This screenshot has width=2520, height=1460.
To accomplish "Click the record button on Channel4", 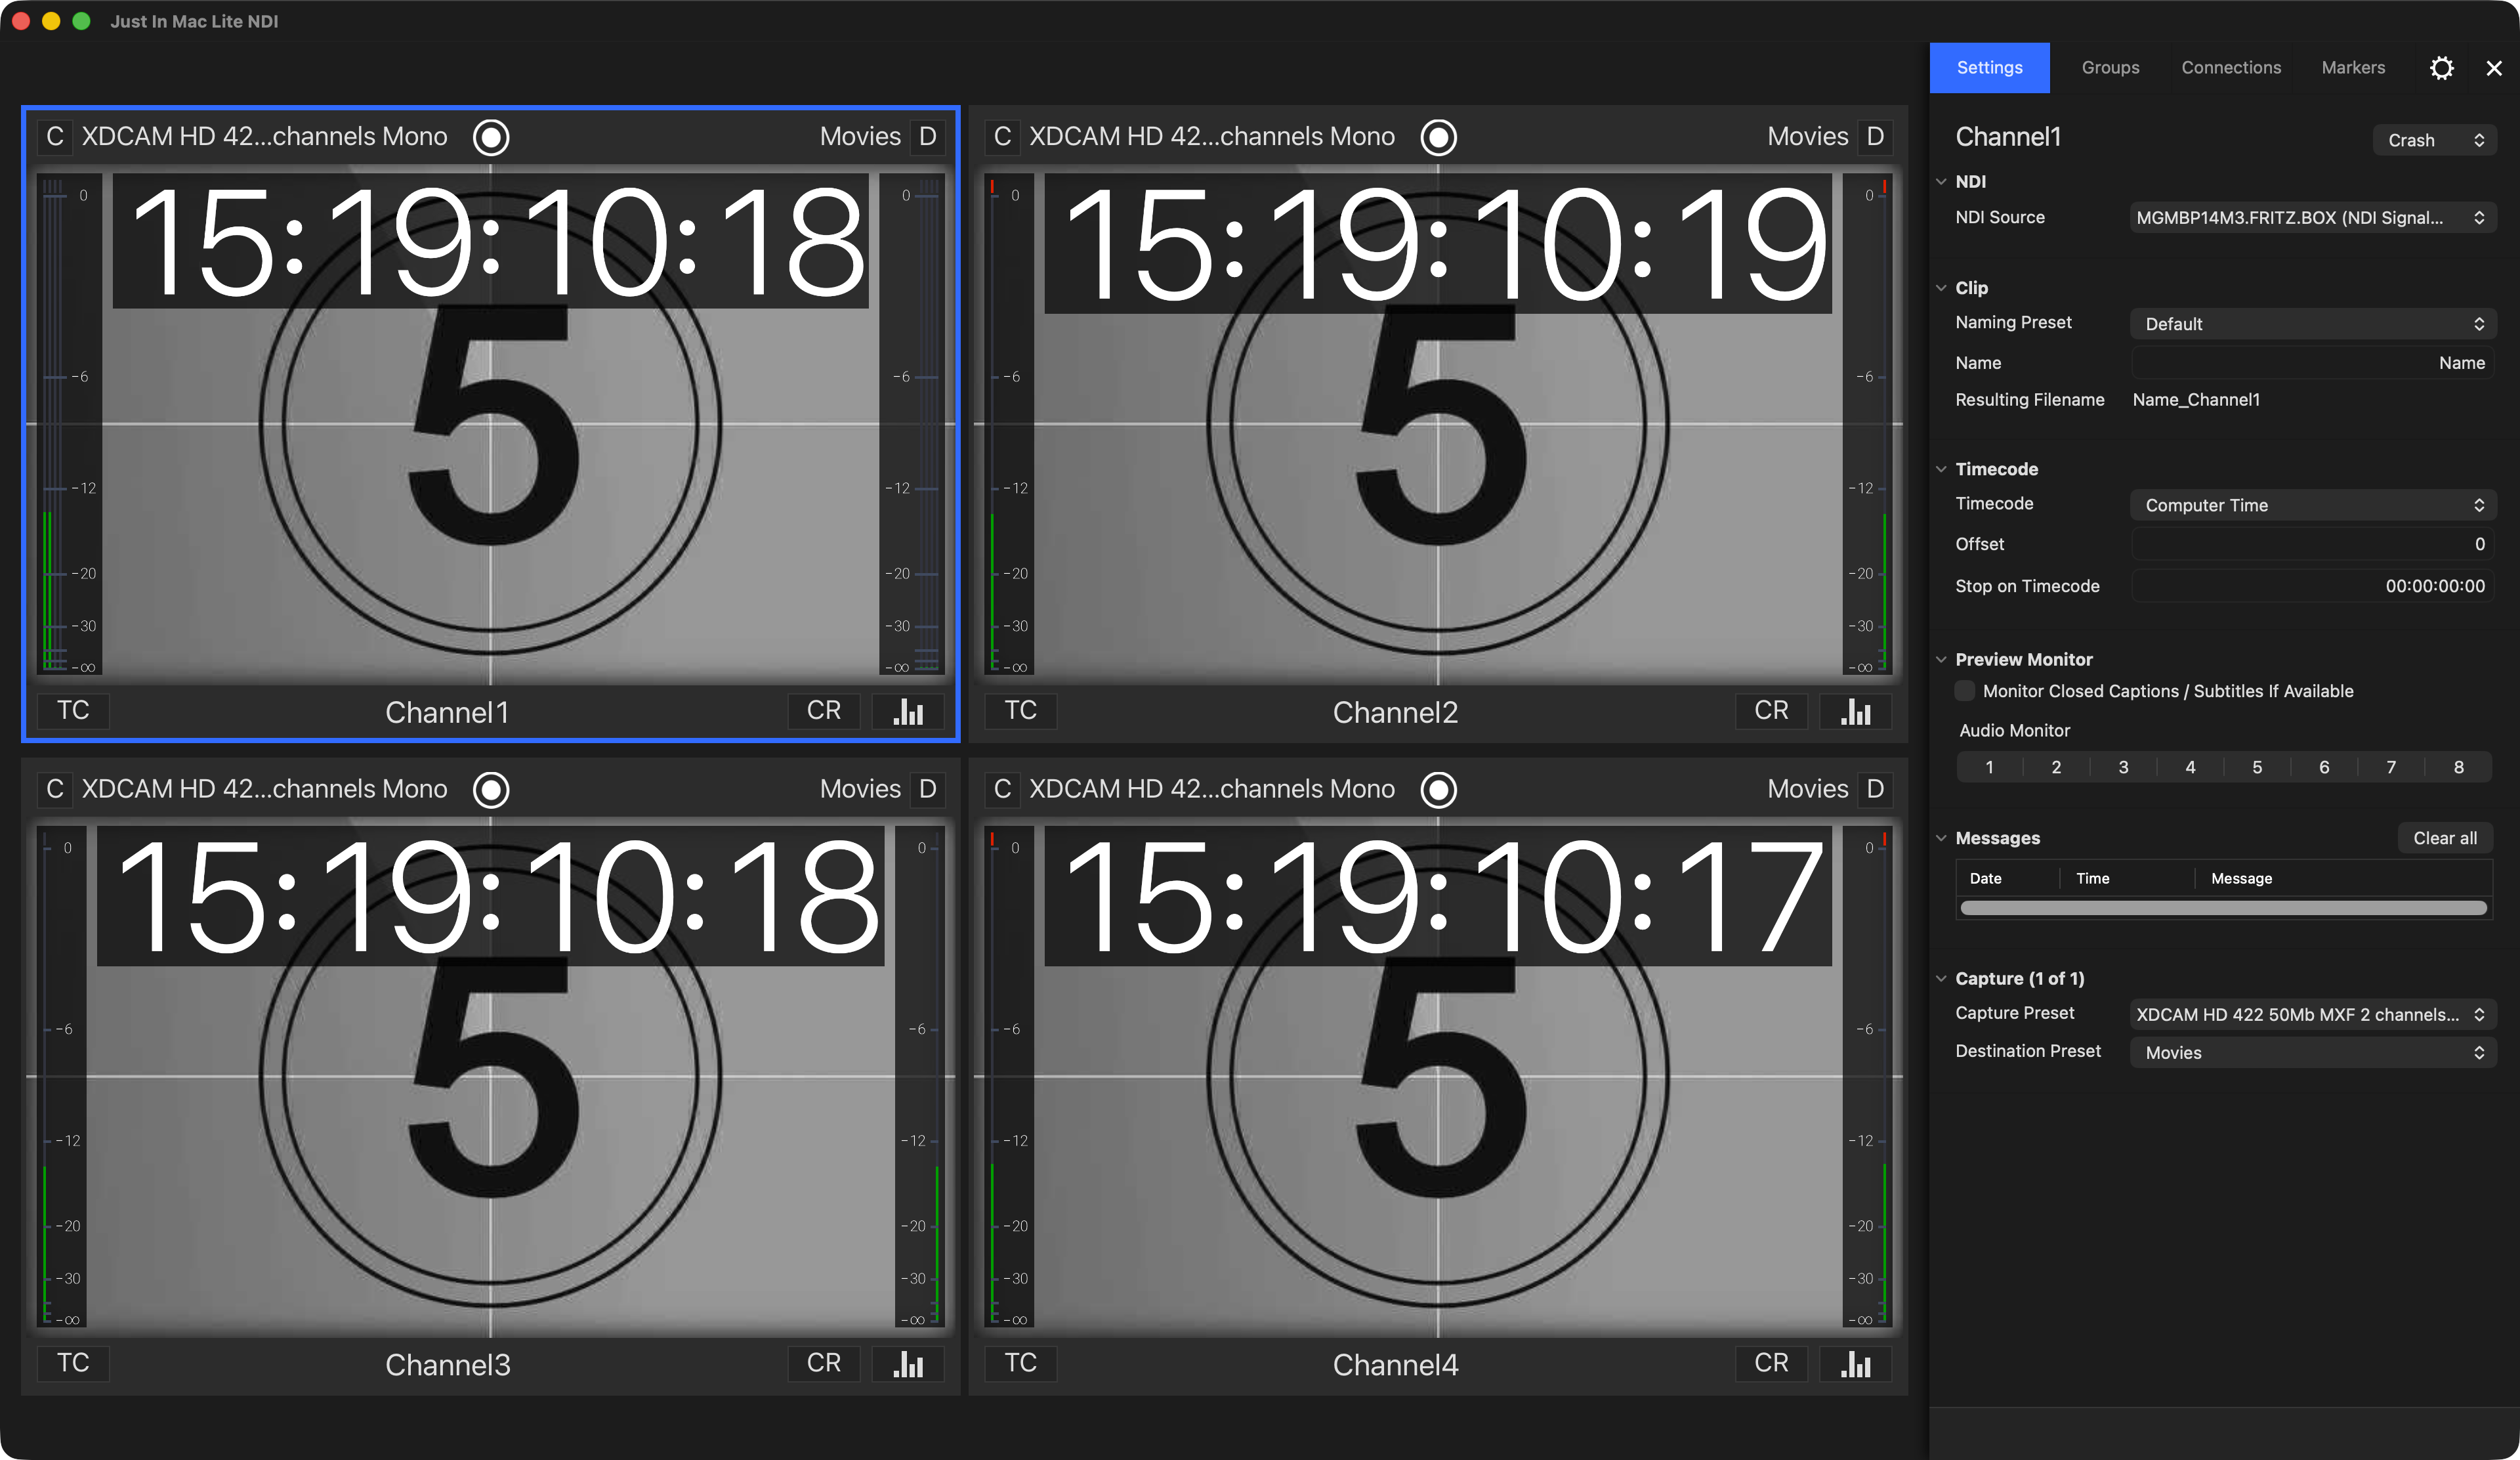I will (x=1438, y=790).
